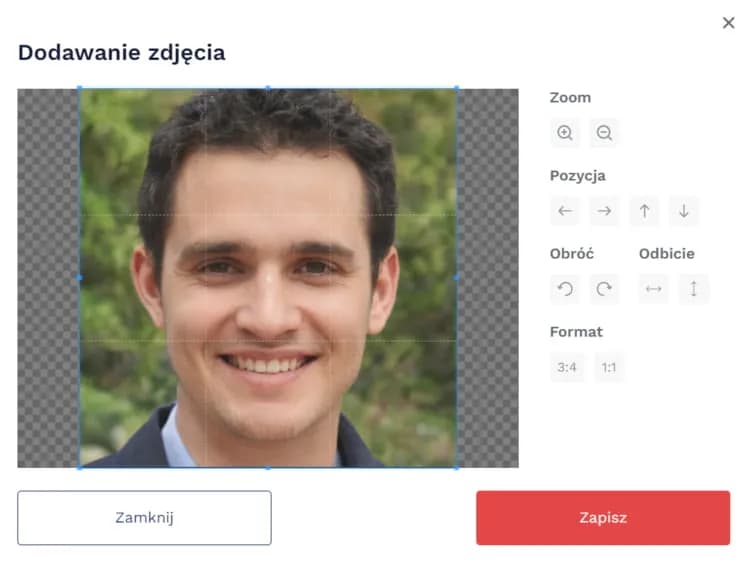Click the zoom out magnifier icon
The height and width of the screenshot is (565, 750).
click(604, 133)
